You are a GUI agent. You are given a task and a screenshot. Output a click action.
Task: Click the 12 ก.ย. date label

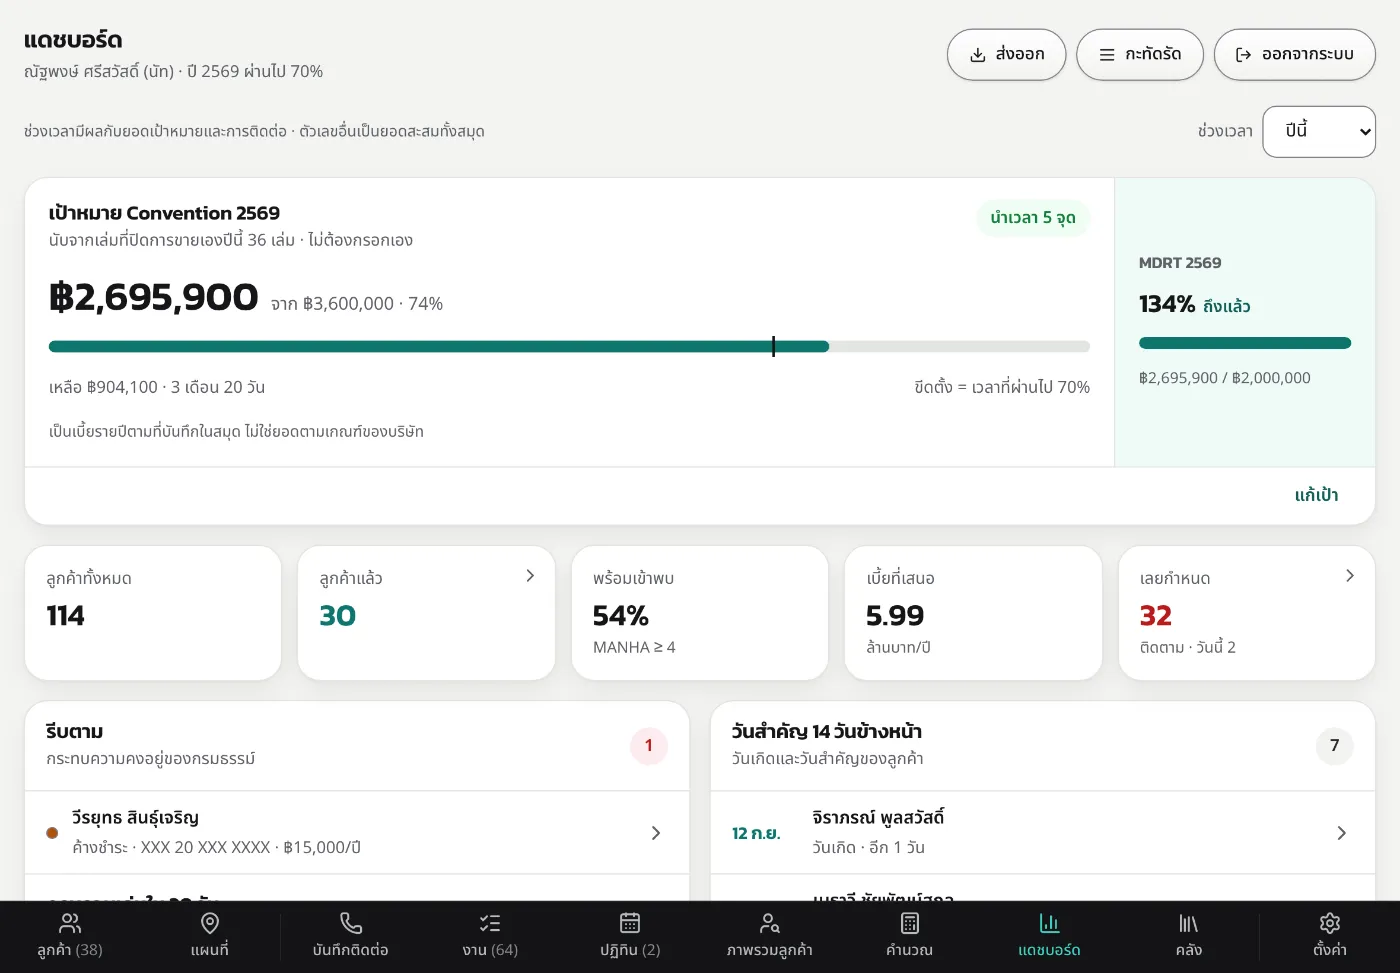coord(756,833)
